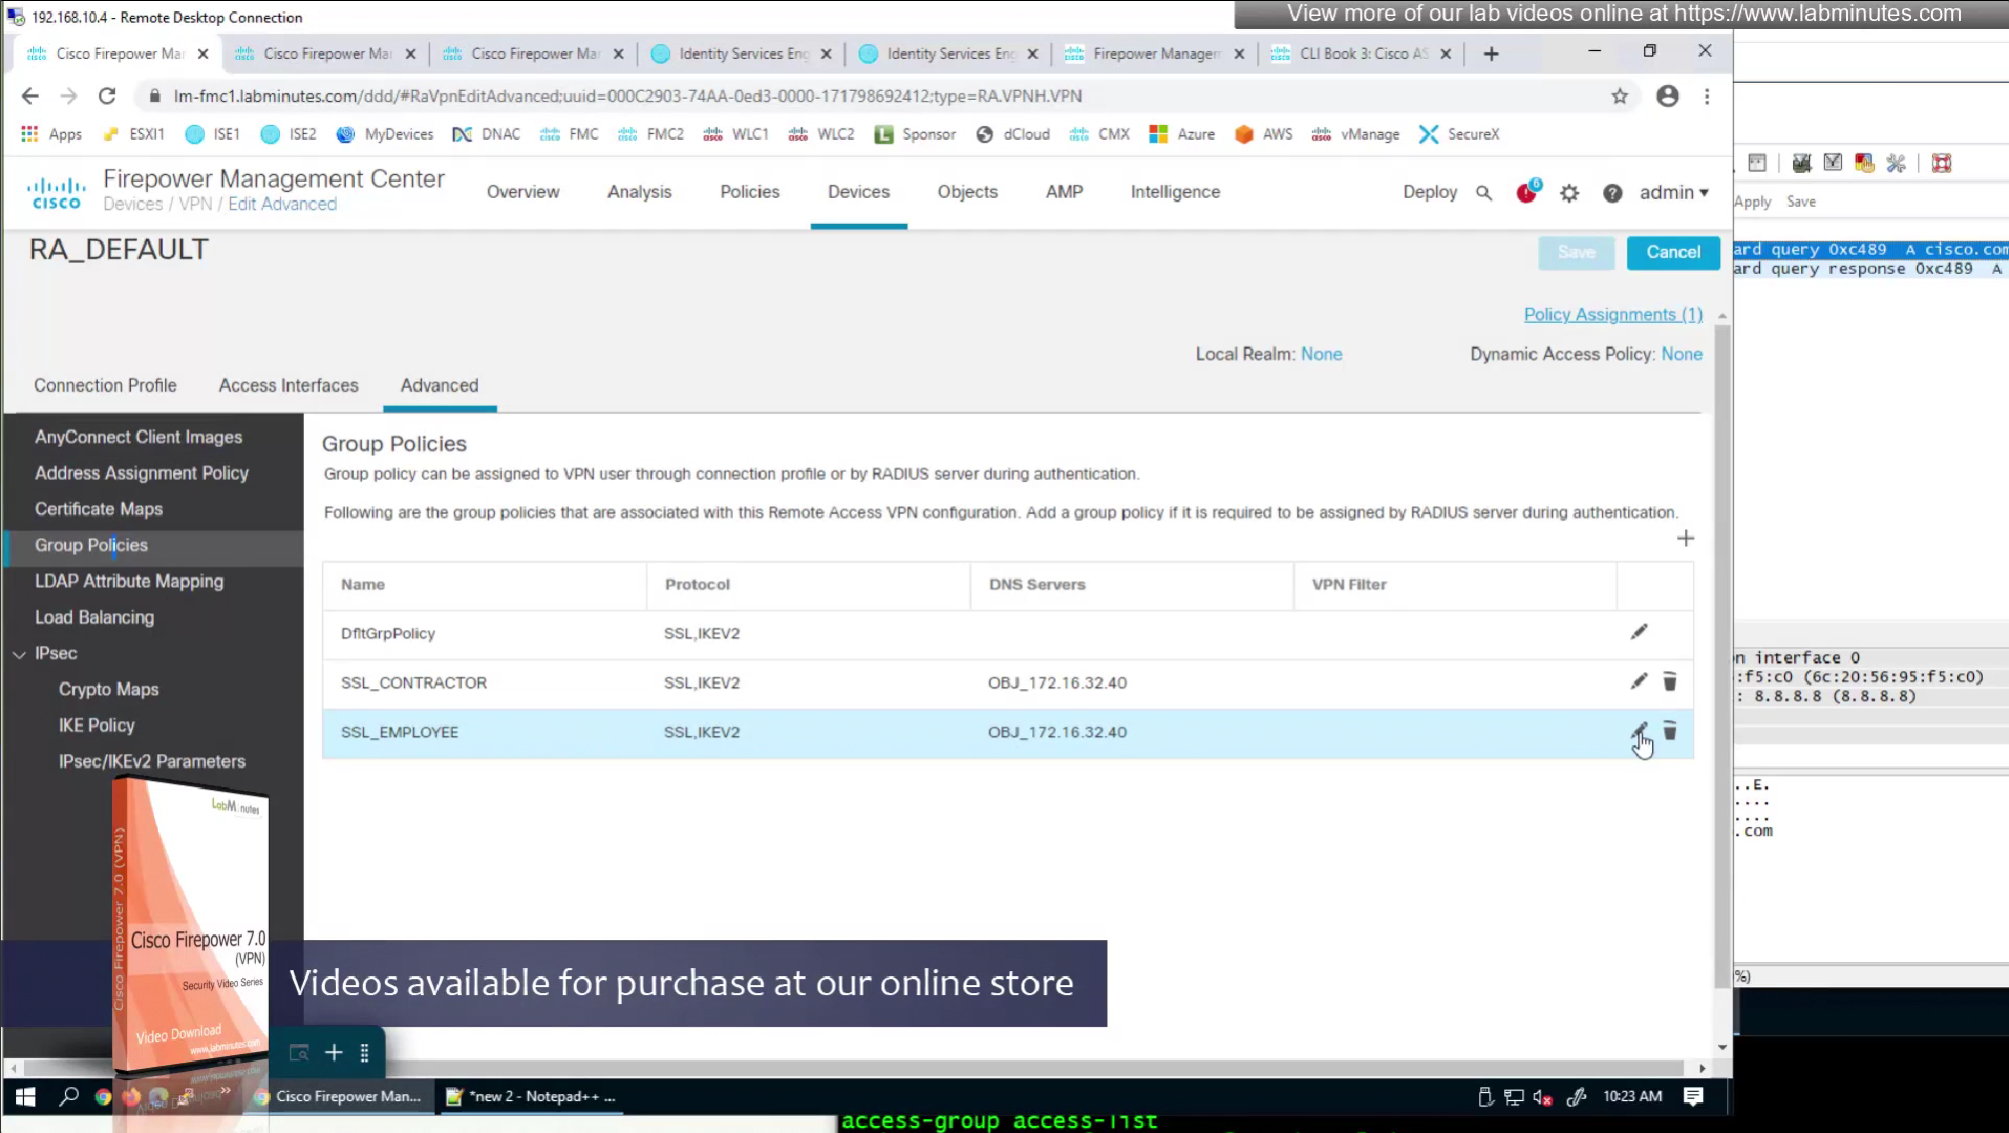The width and height of the screenshot is (2009, 1133).
Task: Switch to Connection Profile tab
Action: [105, 386]
